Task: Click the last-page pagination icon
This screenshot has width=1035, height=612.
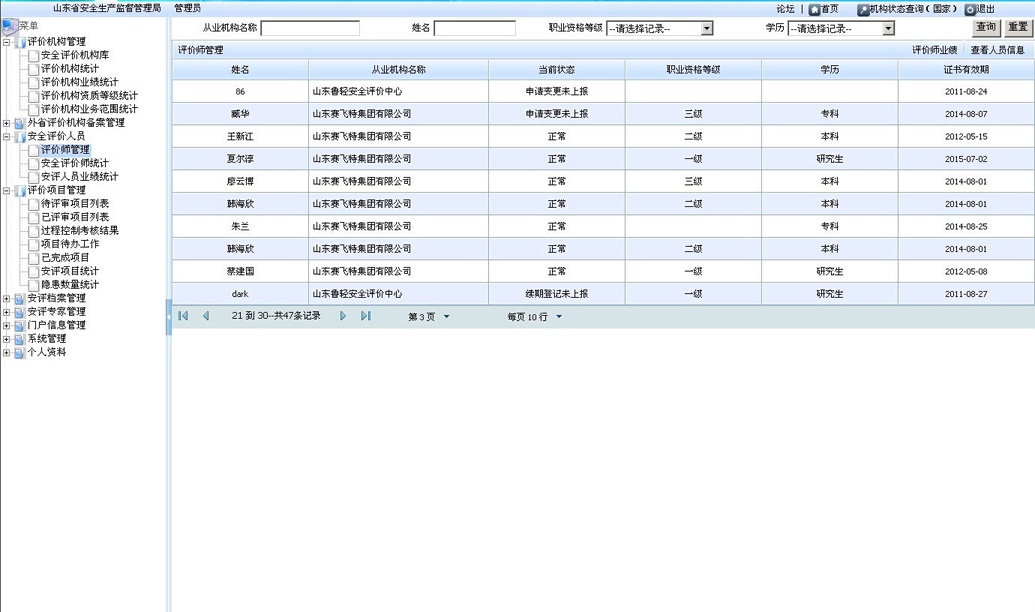Action: pos(364,316)
